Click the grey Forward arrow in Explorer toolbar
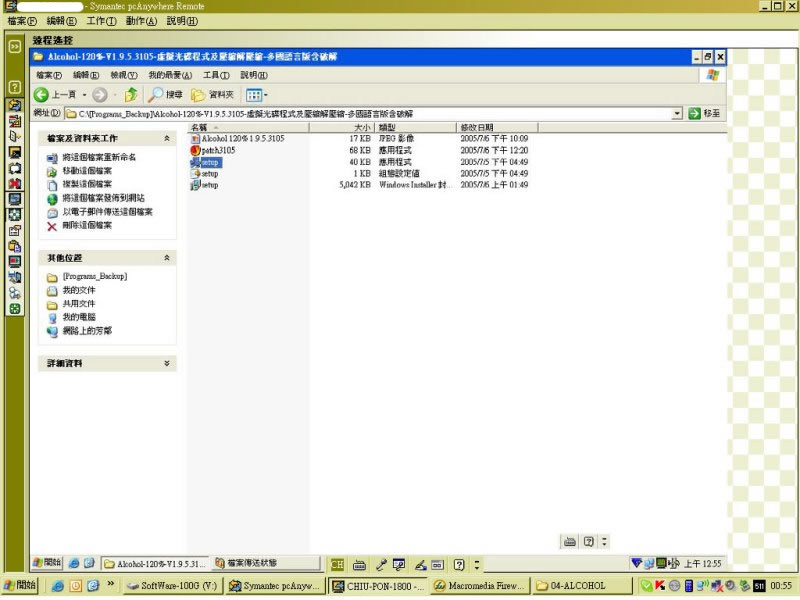 pyautogui.click(x=100, y=94)
